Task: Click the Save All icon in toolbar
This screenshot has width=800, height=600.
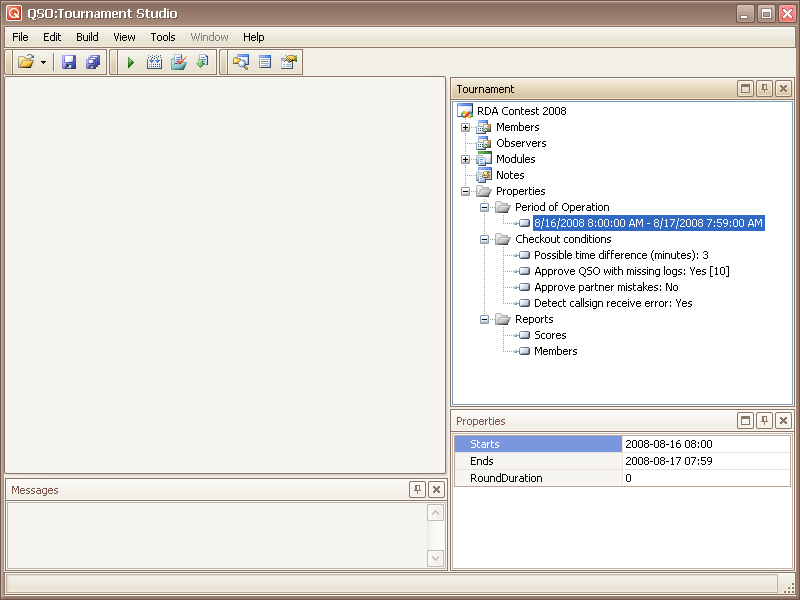Action: (92, 63)
